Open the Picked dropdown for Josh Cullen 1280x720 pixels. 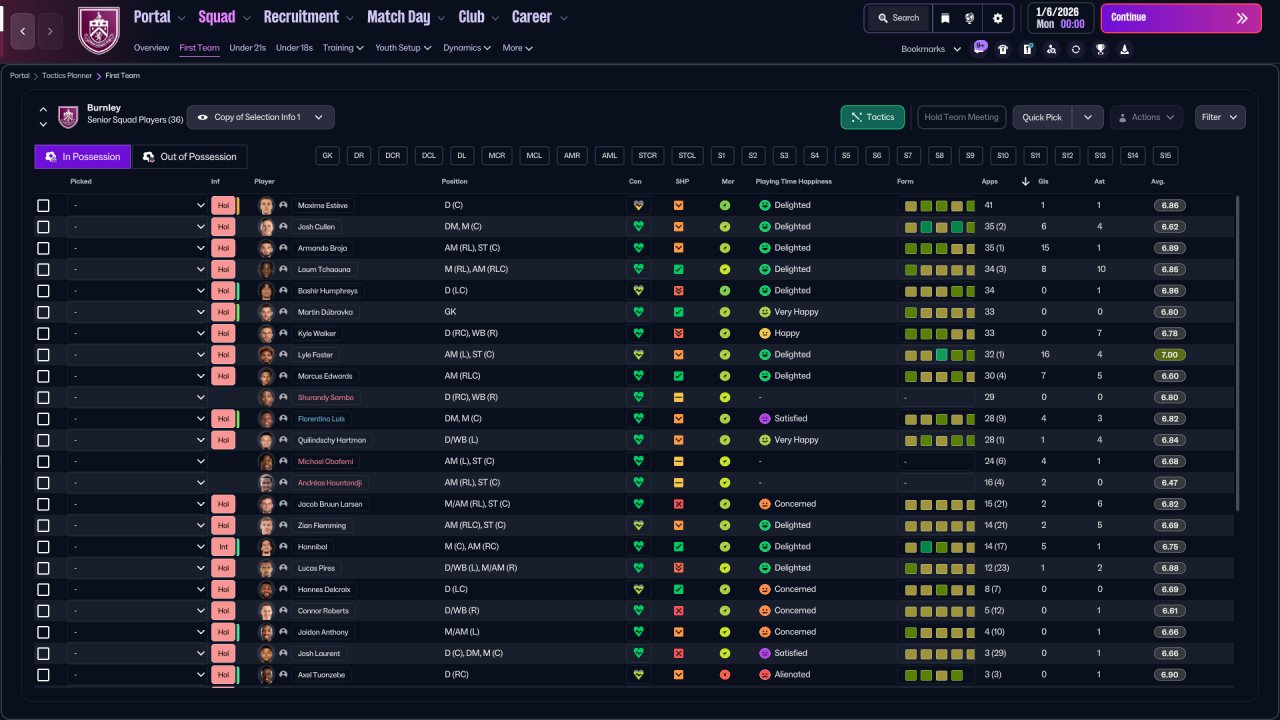click(x=138, y=227)
